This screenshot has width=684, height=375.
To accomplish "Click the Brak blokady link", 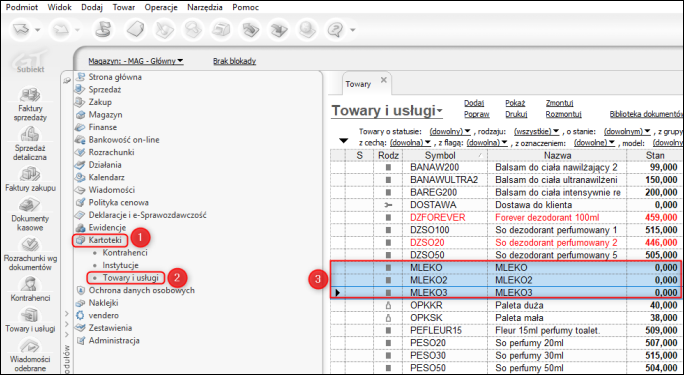I will (x=234, y=61).
